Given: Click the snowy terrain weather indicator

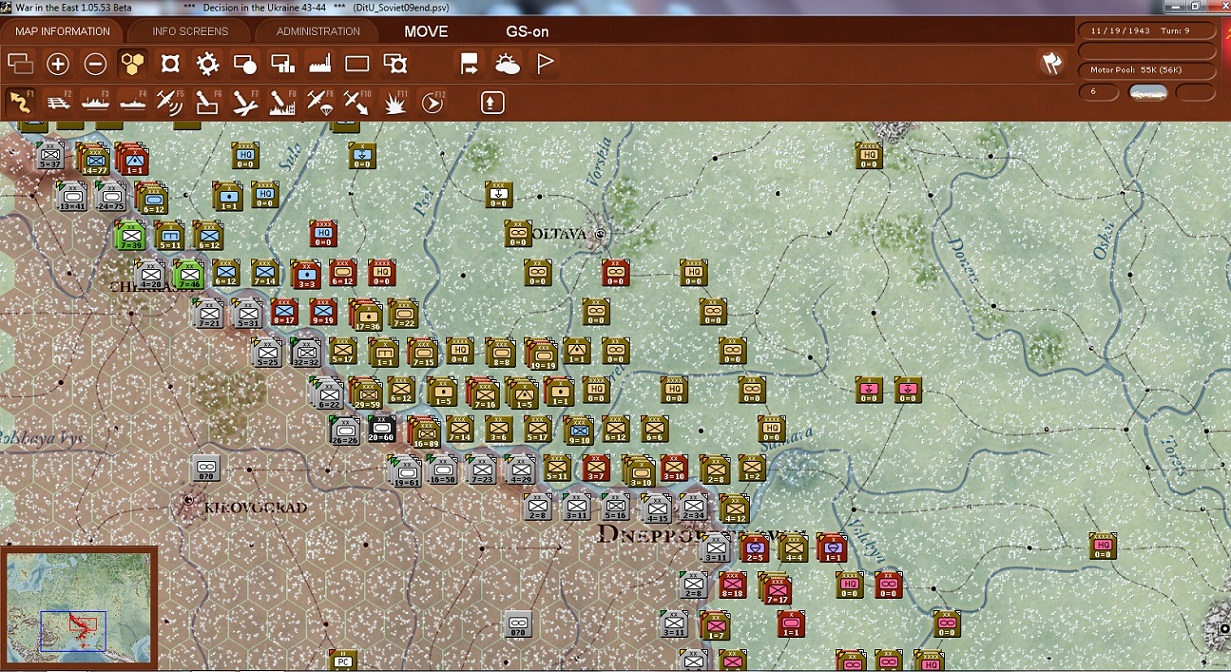Looking at the screenshot, I should pos(1147,91).
